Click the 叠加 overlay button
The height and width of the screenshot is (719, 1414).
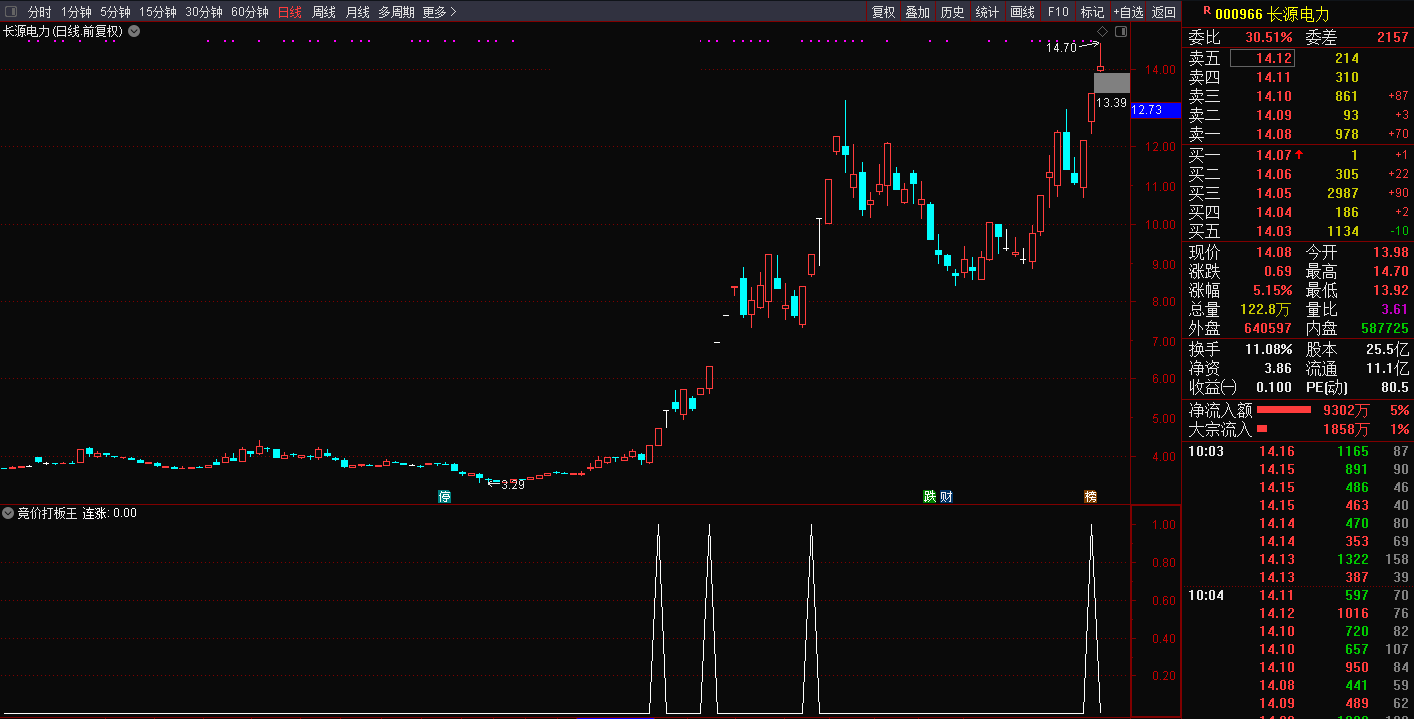coord(917,12)
